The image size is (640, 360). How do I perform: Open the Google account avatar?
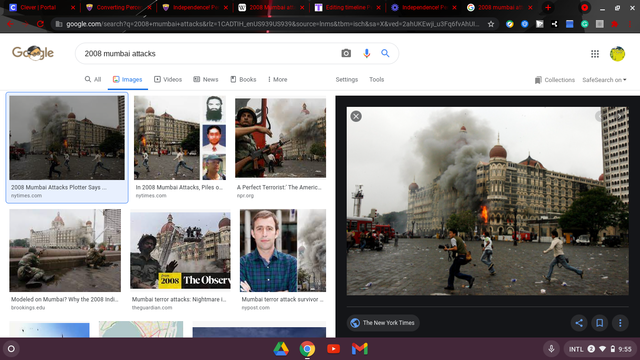617,53
